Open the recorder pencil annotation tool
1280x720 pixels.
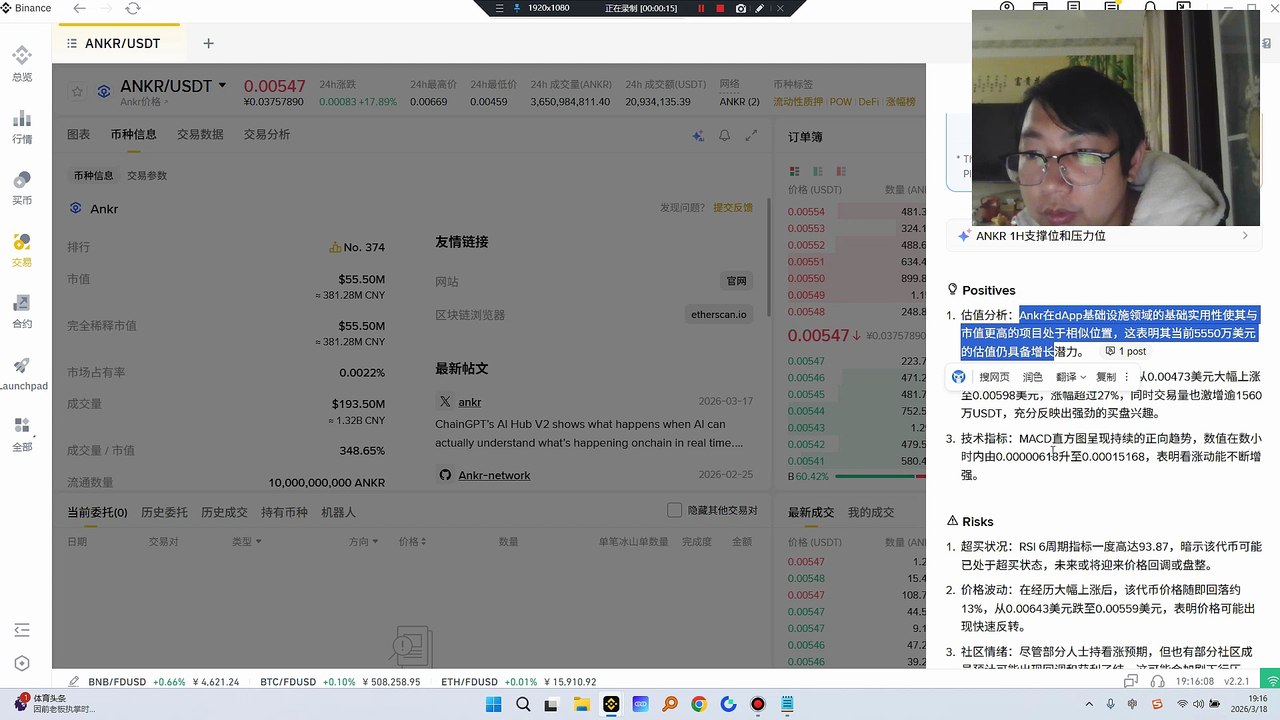(760, 8)
